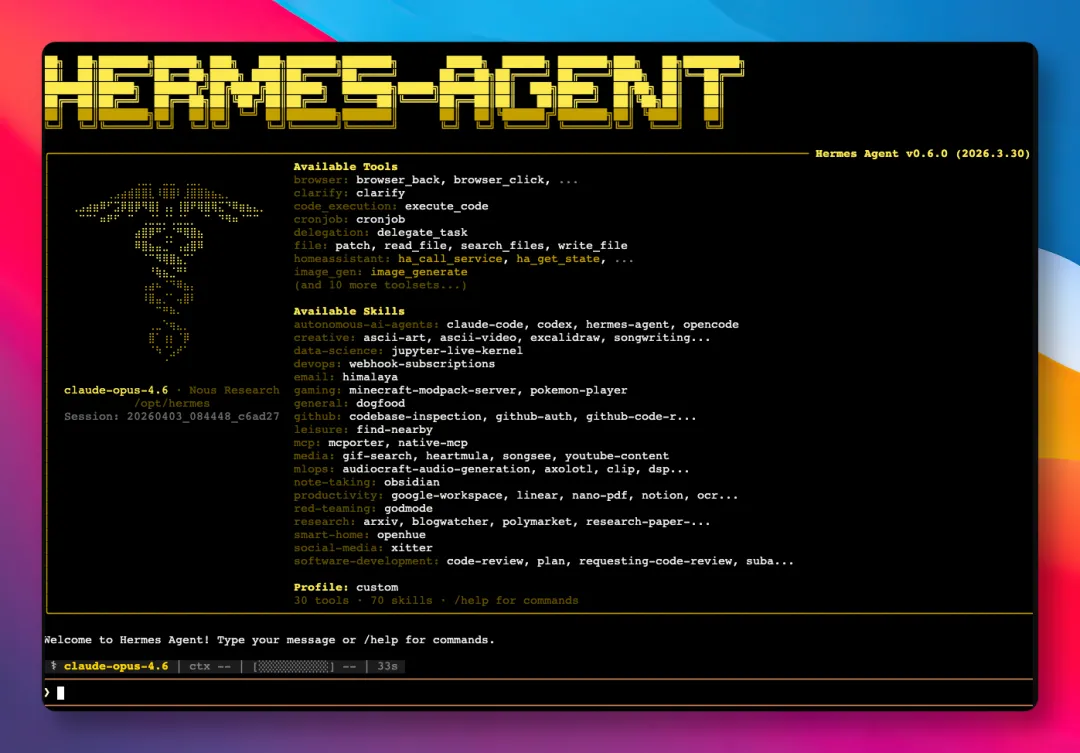Click 'codebase-inspection' skill name
Image resolution: width=1080 pixels, height=753 pixels.
(415, 416)
